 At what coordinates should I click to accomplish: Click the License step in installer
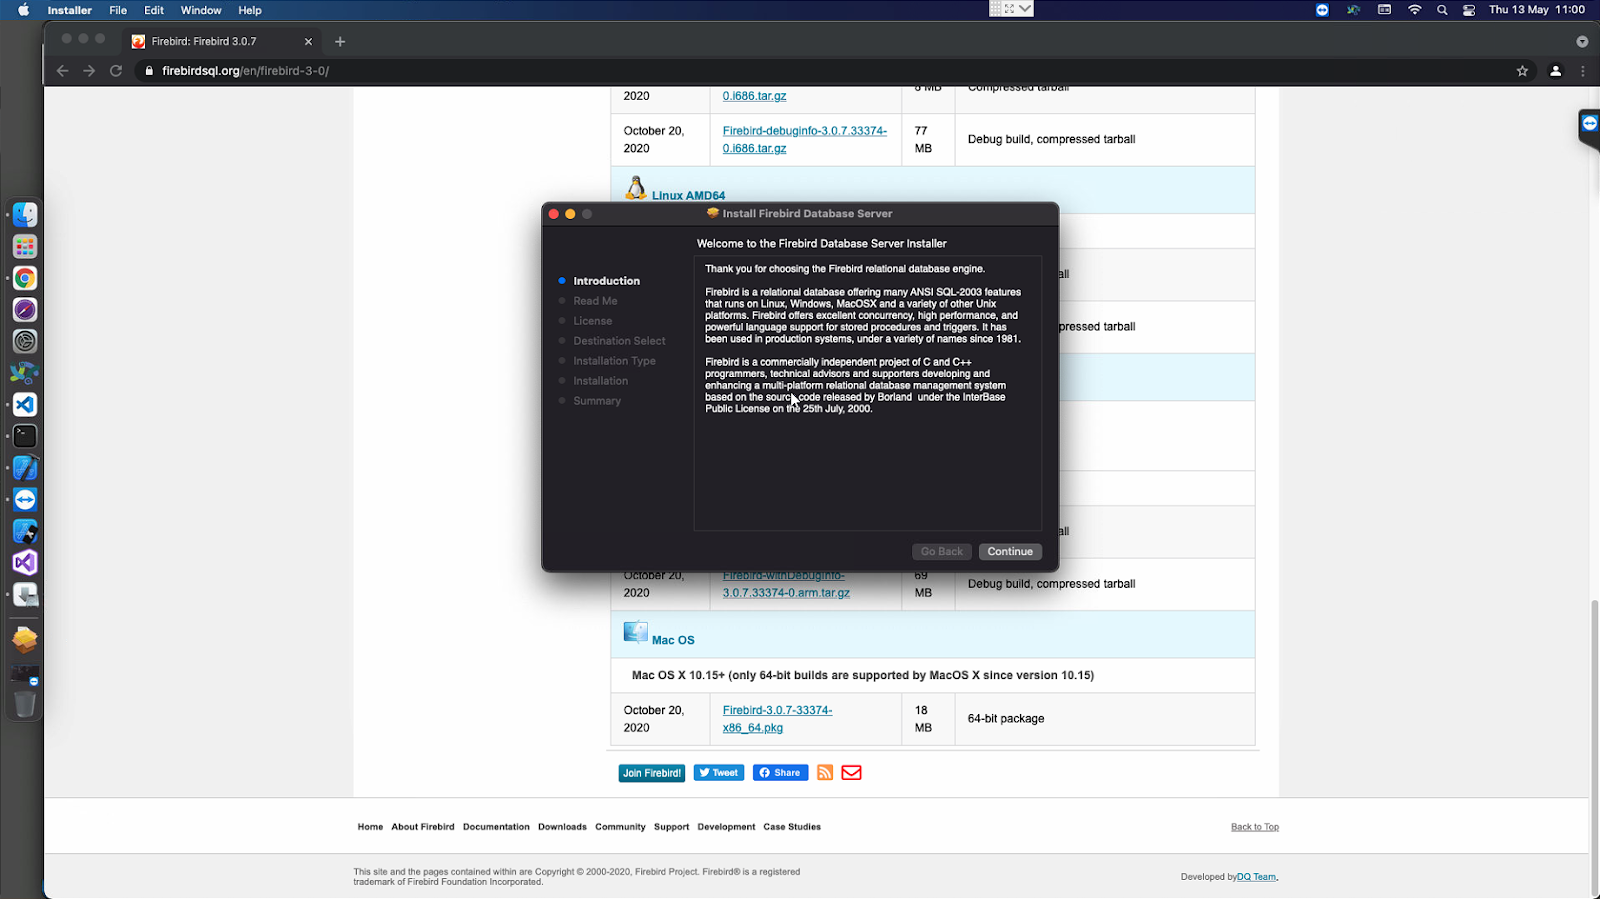click(592, 321)
